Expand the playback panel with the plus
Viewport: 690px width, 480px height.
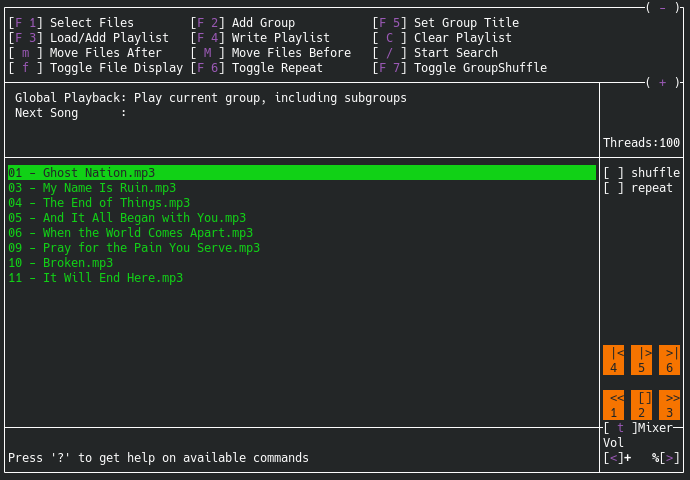click(662, 83)
